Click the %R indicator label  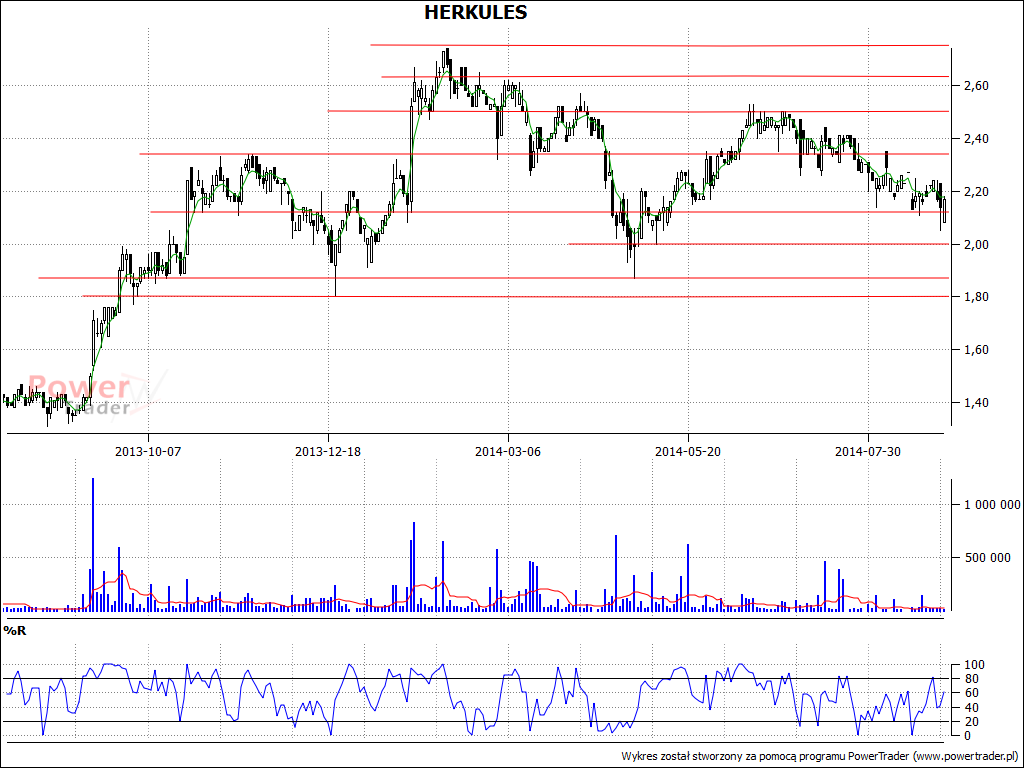(x=14, y=631)
